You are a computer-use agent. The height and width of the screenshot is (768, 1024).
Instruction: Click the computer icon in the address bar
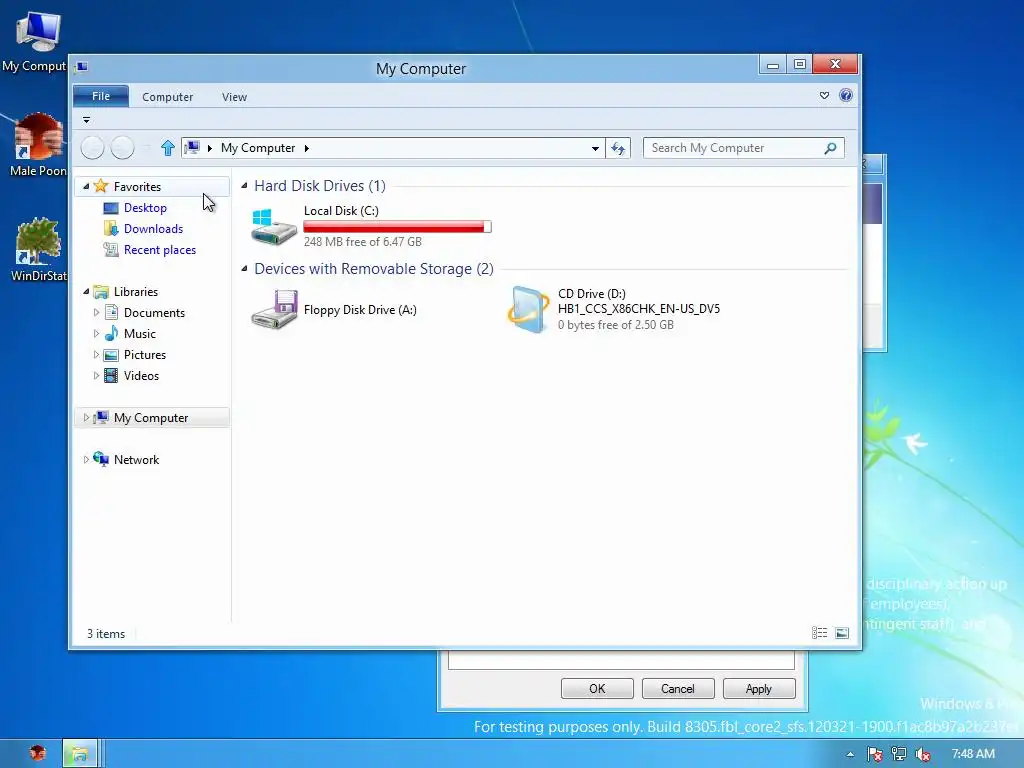(x=192, y=148)
